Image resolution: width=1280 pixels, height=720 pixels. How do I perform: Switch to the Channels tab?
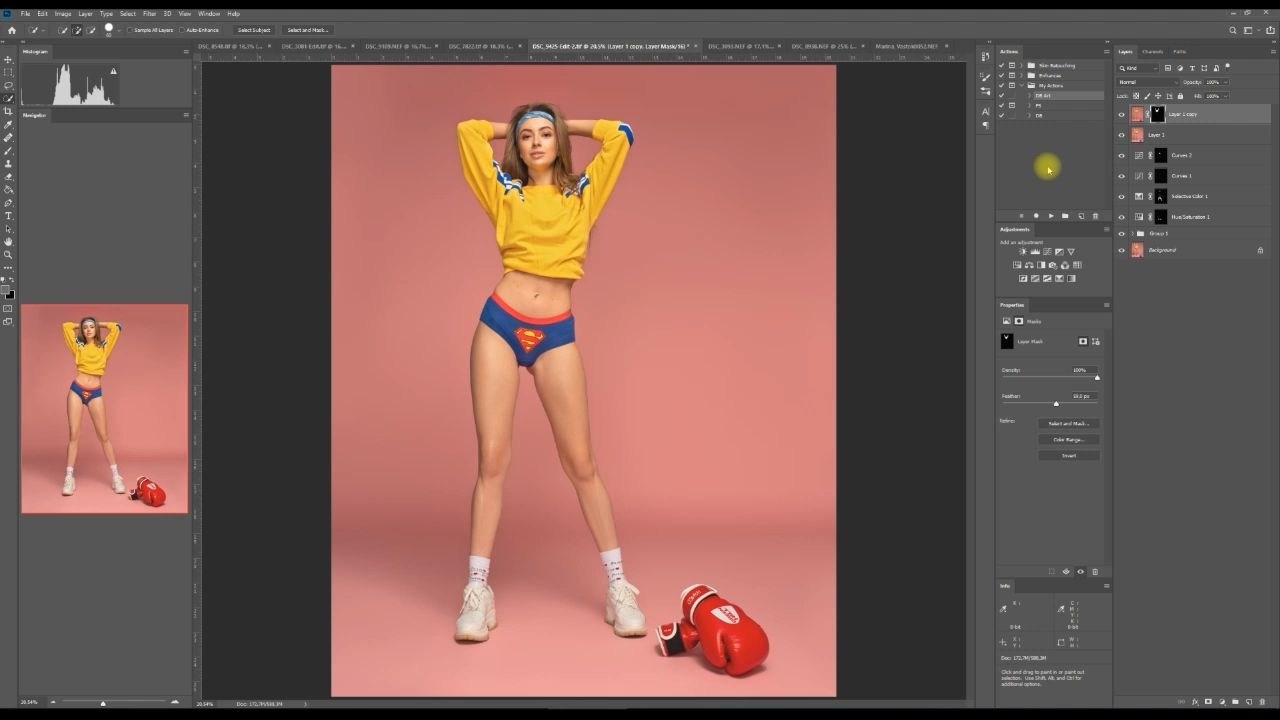[x=1153, y=51]
